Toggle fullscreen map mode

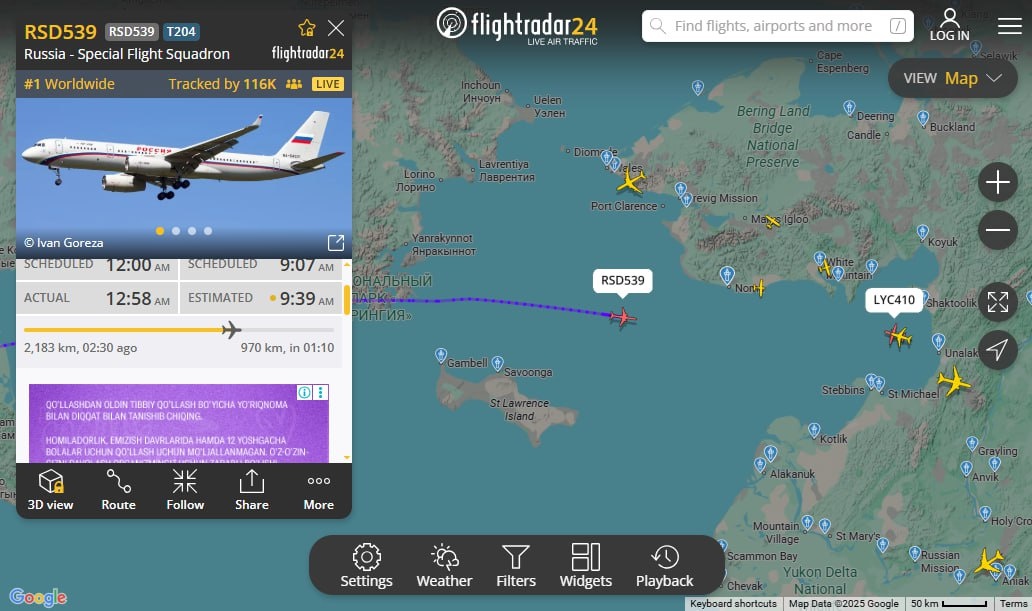[x=998, y=302]
